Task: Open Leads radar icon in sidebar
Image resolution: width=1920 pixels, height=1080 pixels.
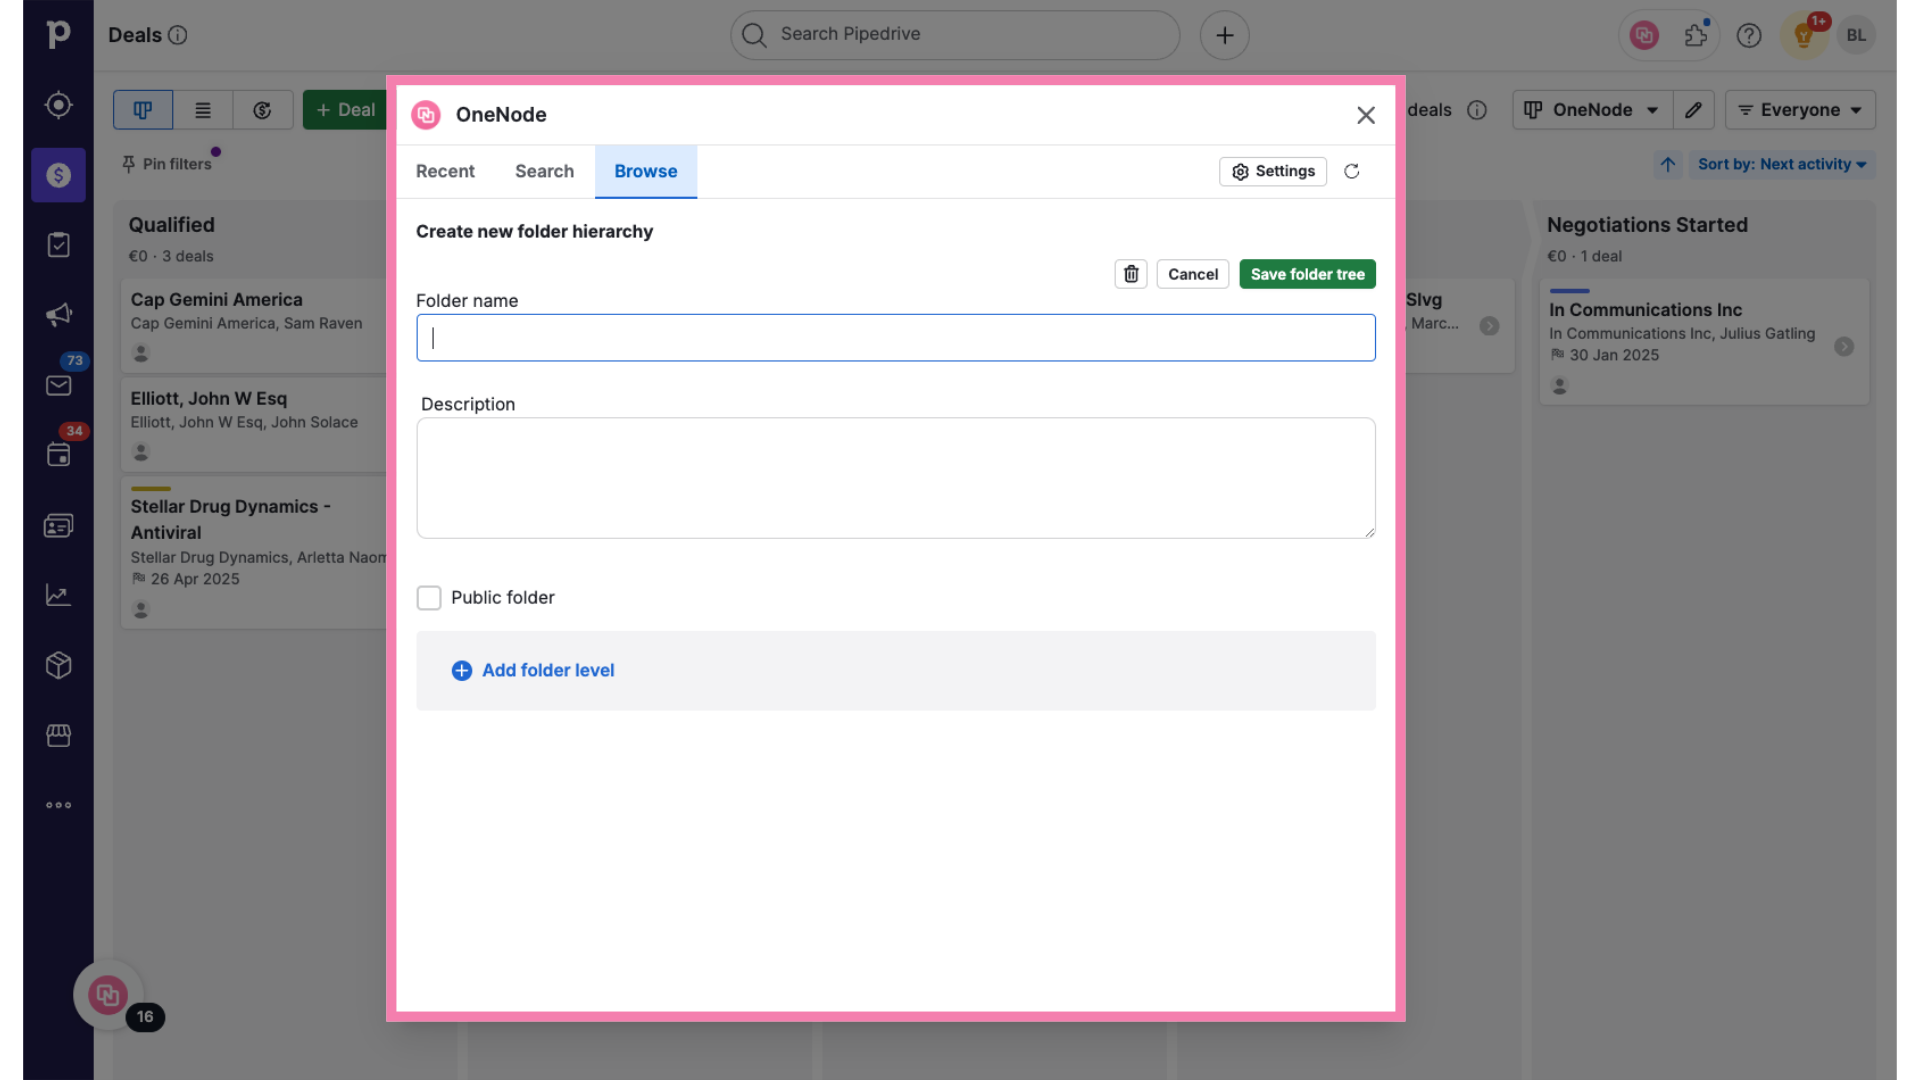Action: [x=58, y=105]
